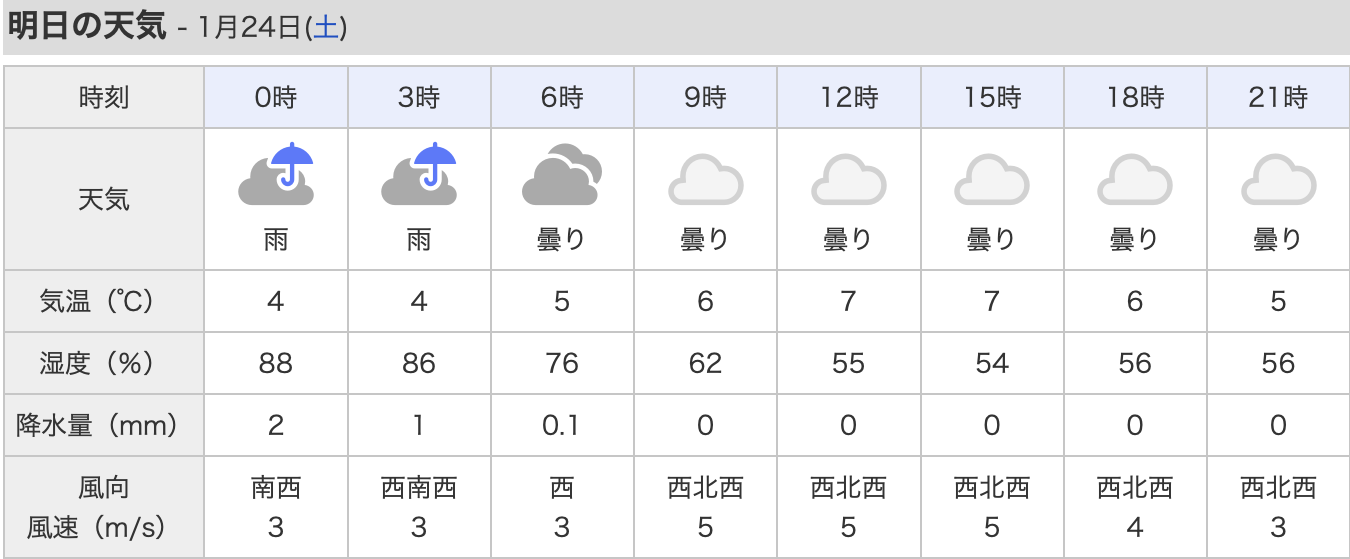Open the 土 (Saturday) link in heading

[327, 28]
